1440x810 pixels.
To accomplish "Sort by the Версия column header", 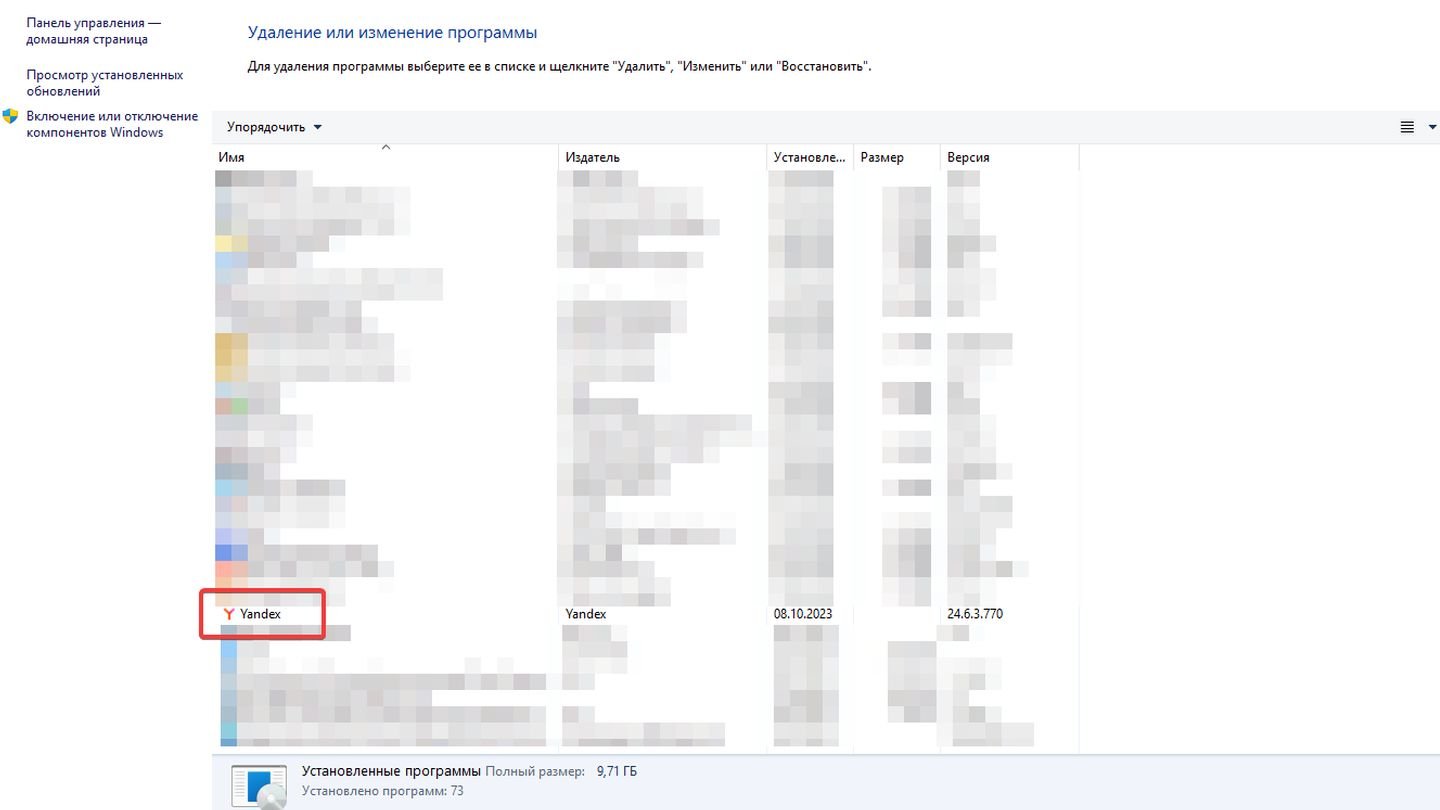I will [1009, 158].
